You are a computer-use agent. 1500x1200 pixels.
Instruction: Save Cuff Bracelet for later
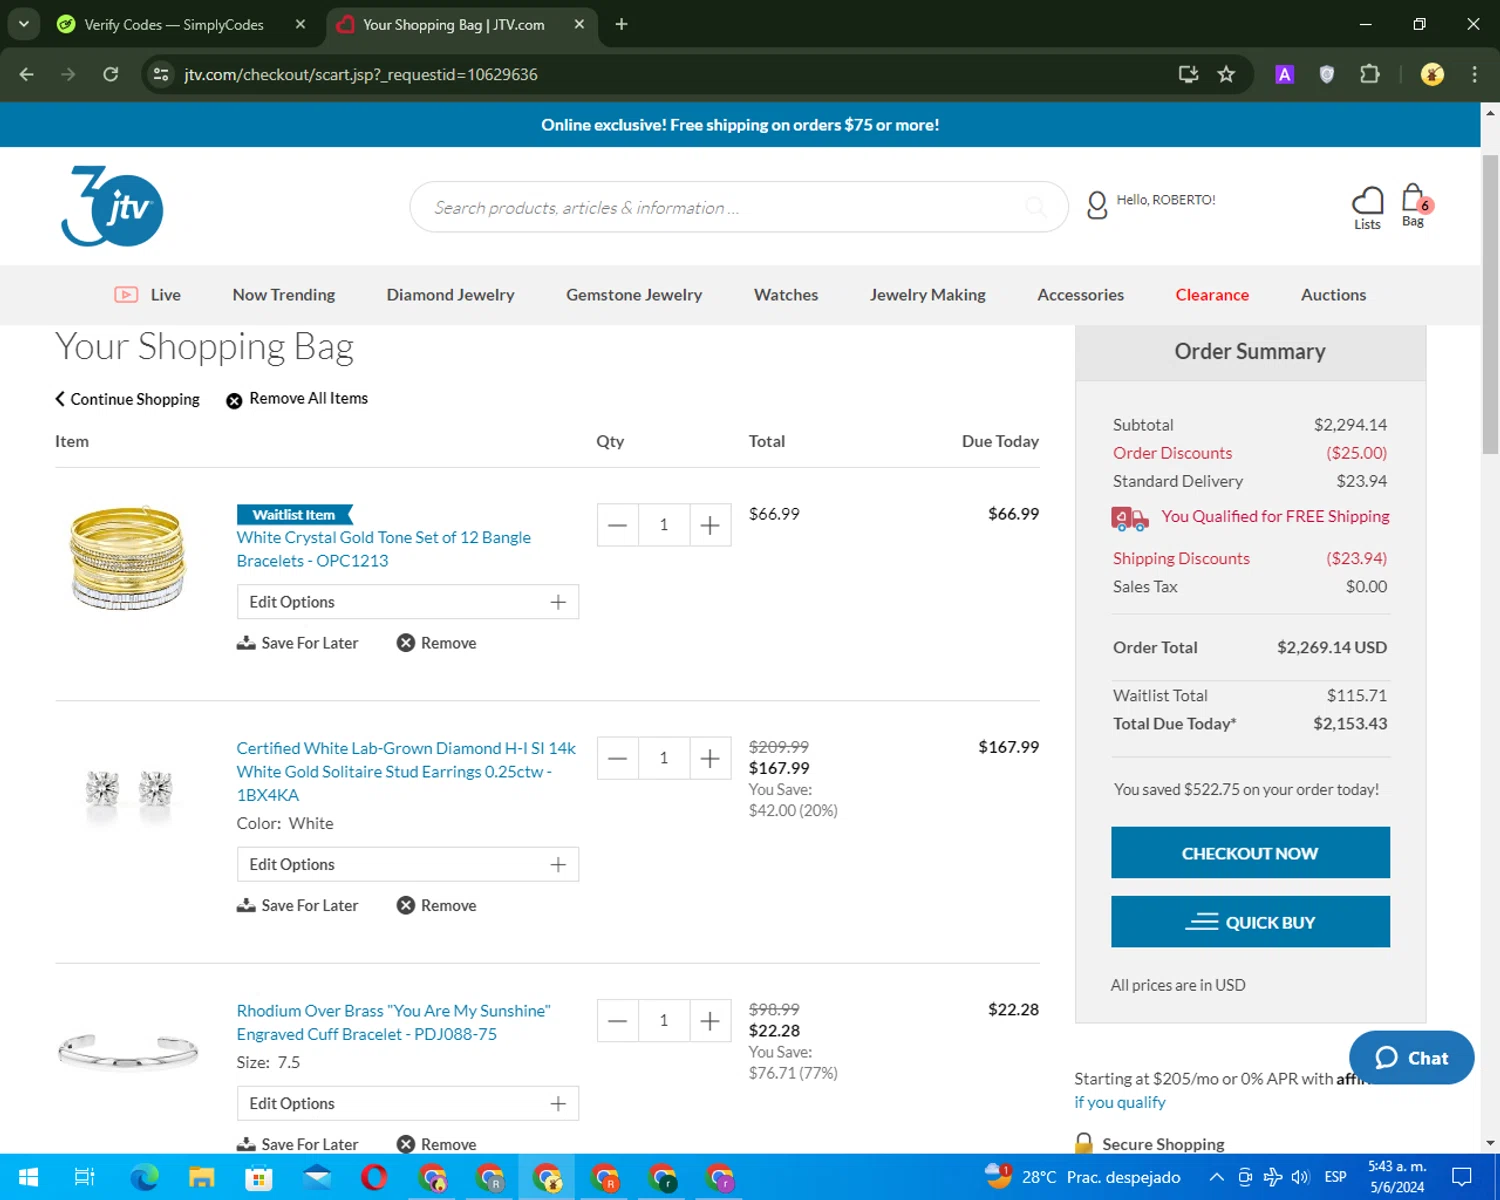click(297, 1144)
